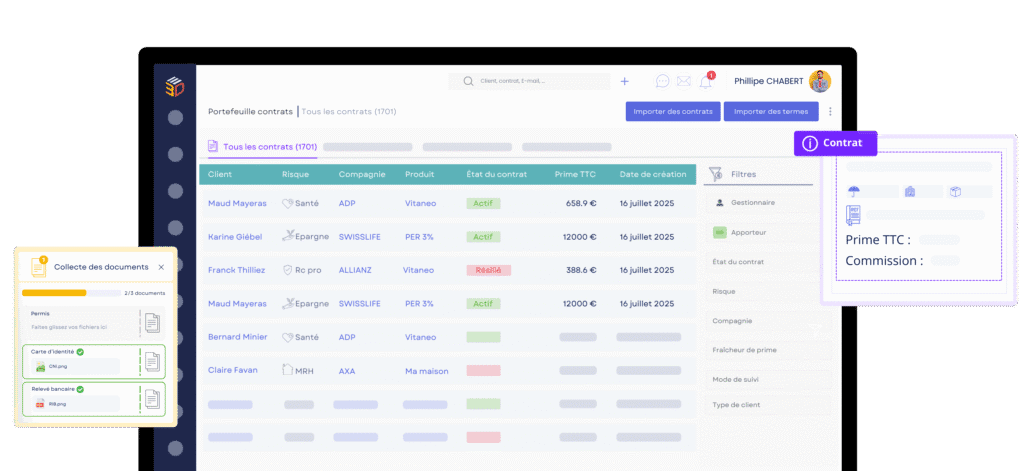Click Actif badge in Karine Giébel row

pos(483,237)
